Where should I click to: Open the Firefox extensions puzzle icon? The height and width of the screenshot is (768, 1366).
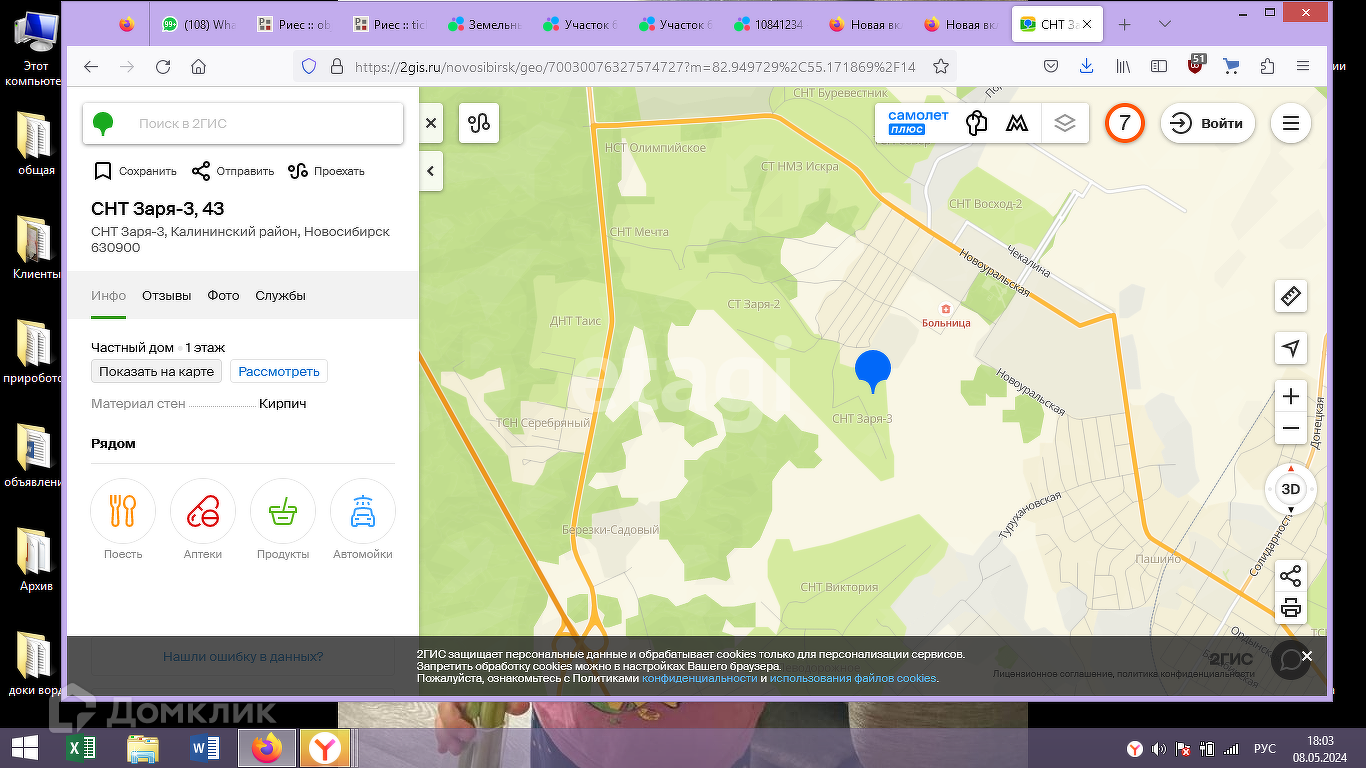point(1267,67)
